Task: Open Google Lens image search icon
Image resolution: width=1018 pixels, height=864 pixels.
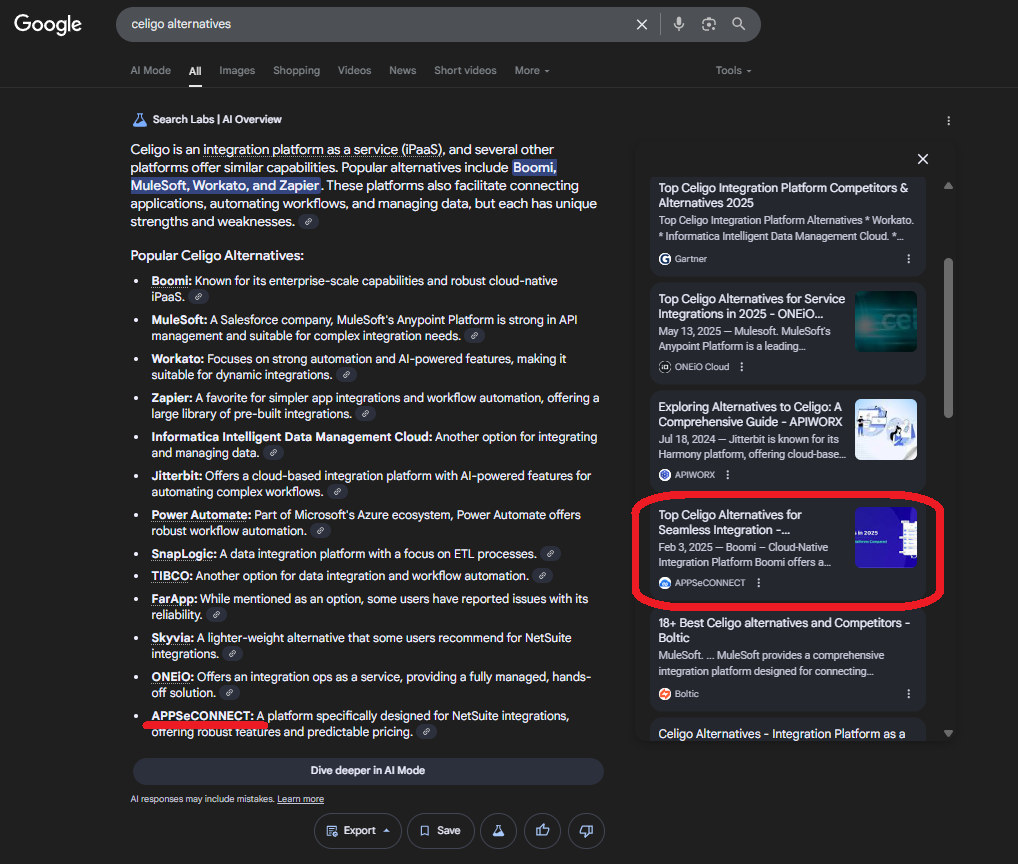Action: pyautogui.click(x=708, y=24)
